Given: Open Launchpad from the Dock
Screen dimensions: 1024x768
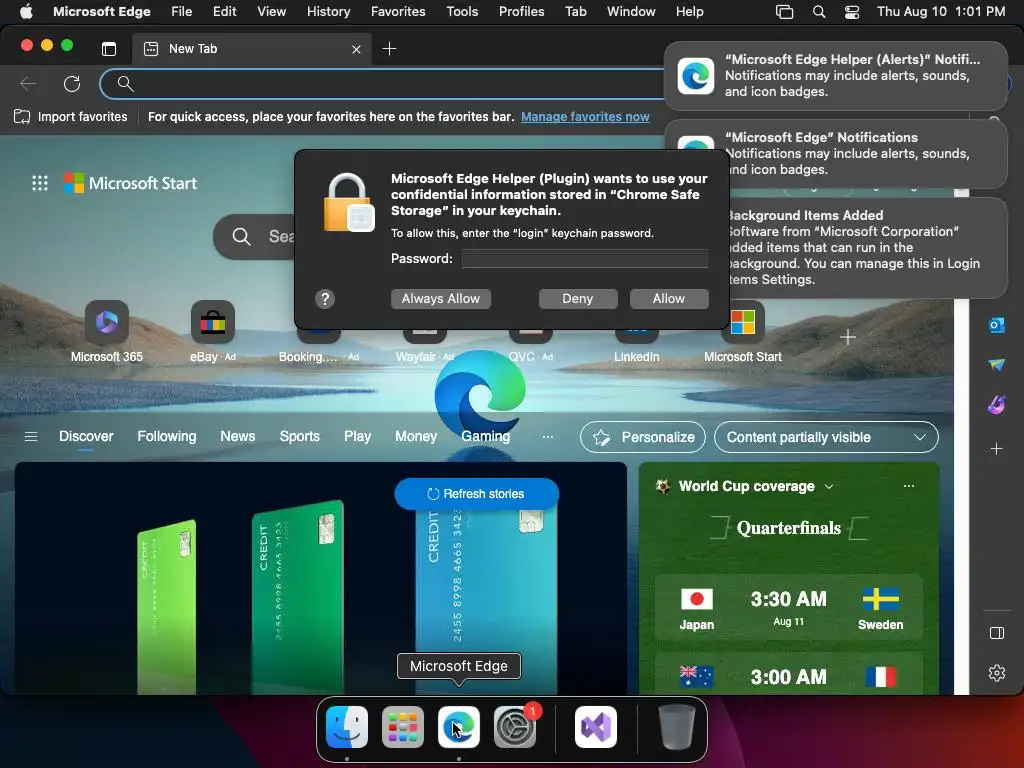Looking at the screenshot, I should pyautogui.click(x=403, y=727).
